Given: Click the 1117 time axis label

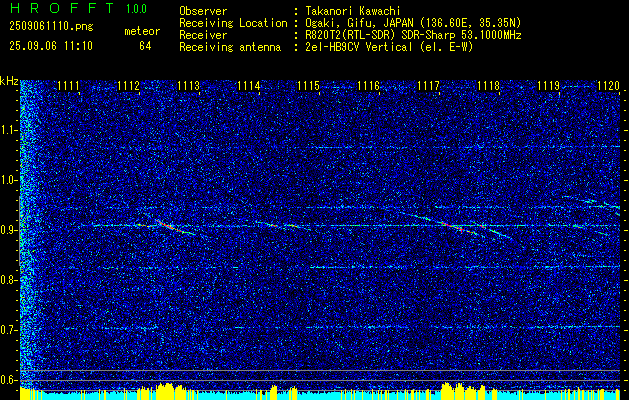Looking at the screenshot, I should pos(428,86).
